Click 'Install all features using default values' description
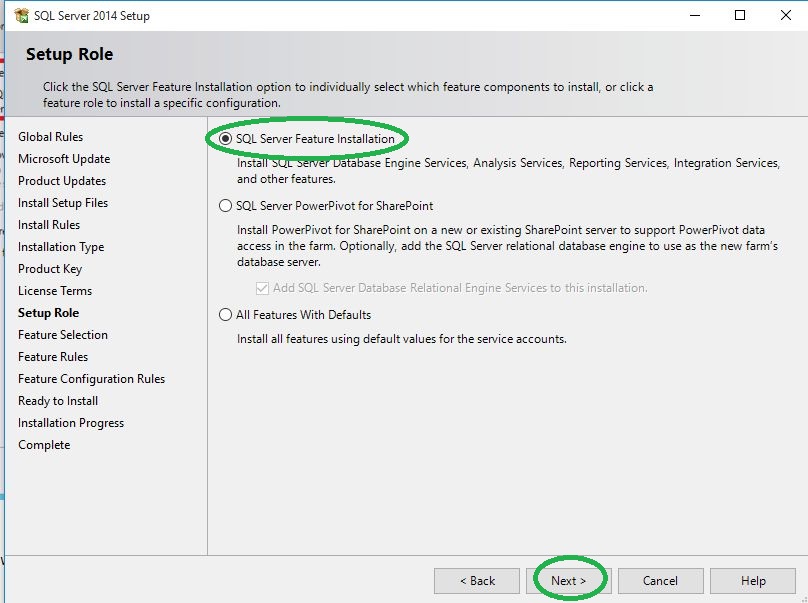 tap(401, 339)
